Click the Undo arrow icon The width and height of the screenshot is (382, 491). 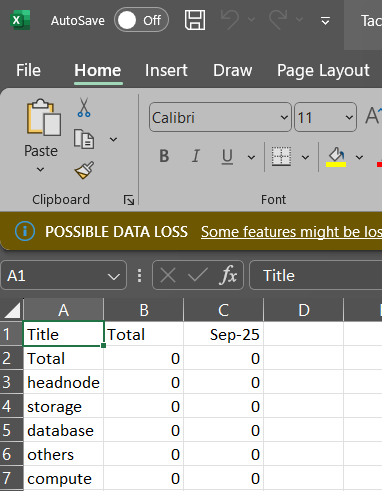tap(230, 19)
